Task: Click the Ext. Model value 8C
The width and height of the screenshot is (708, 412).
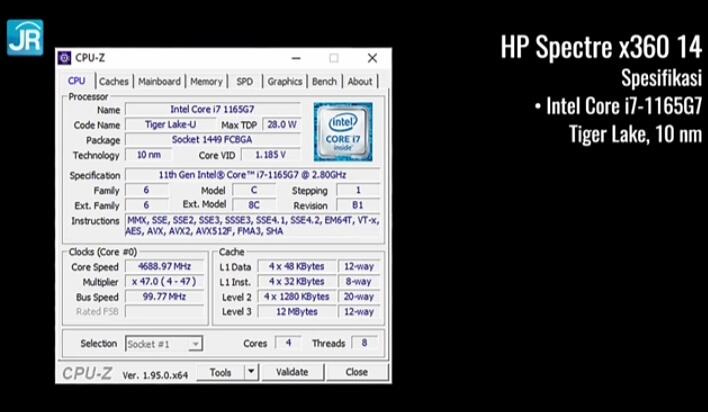Action: point(254,205)
